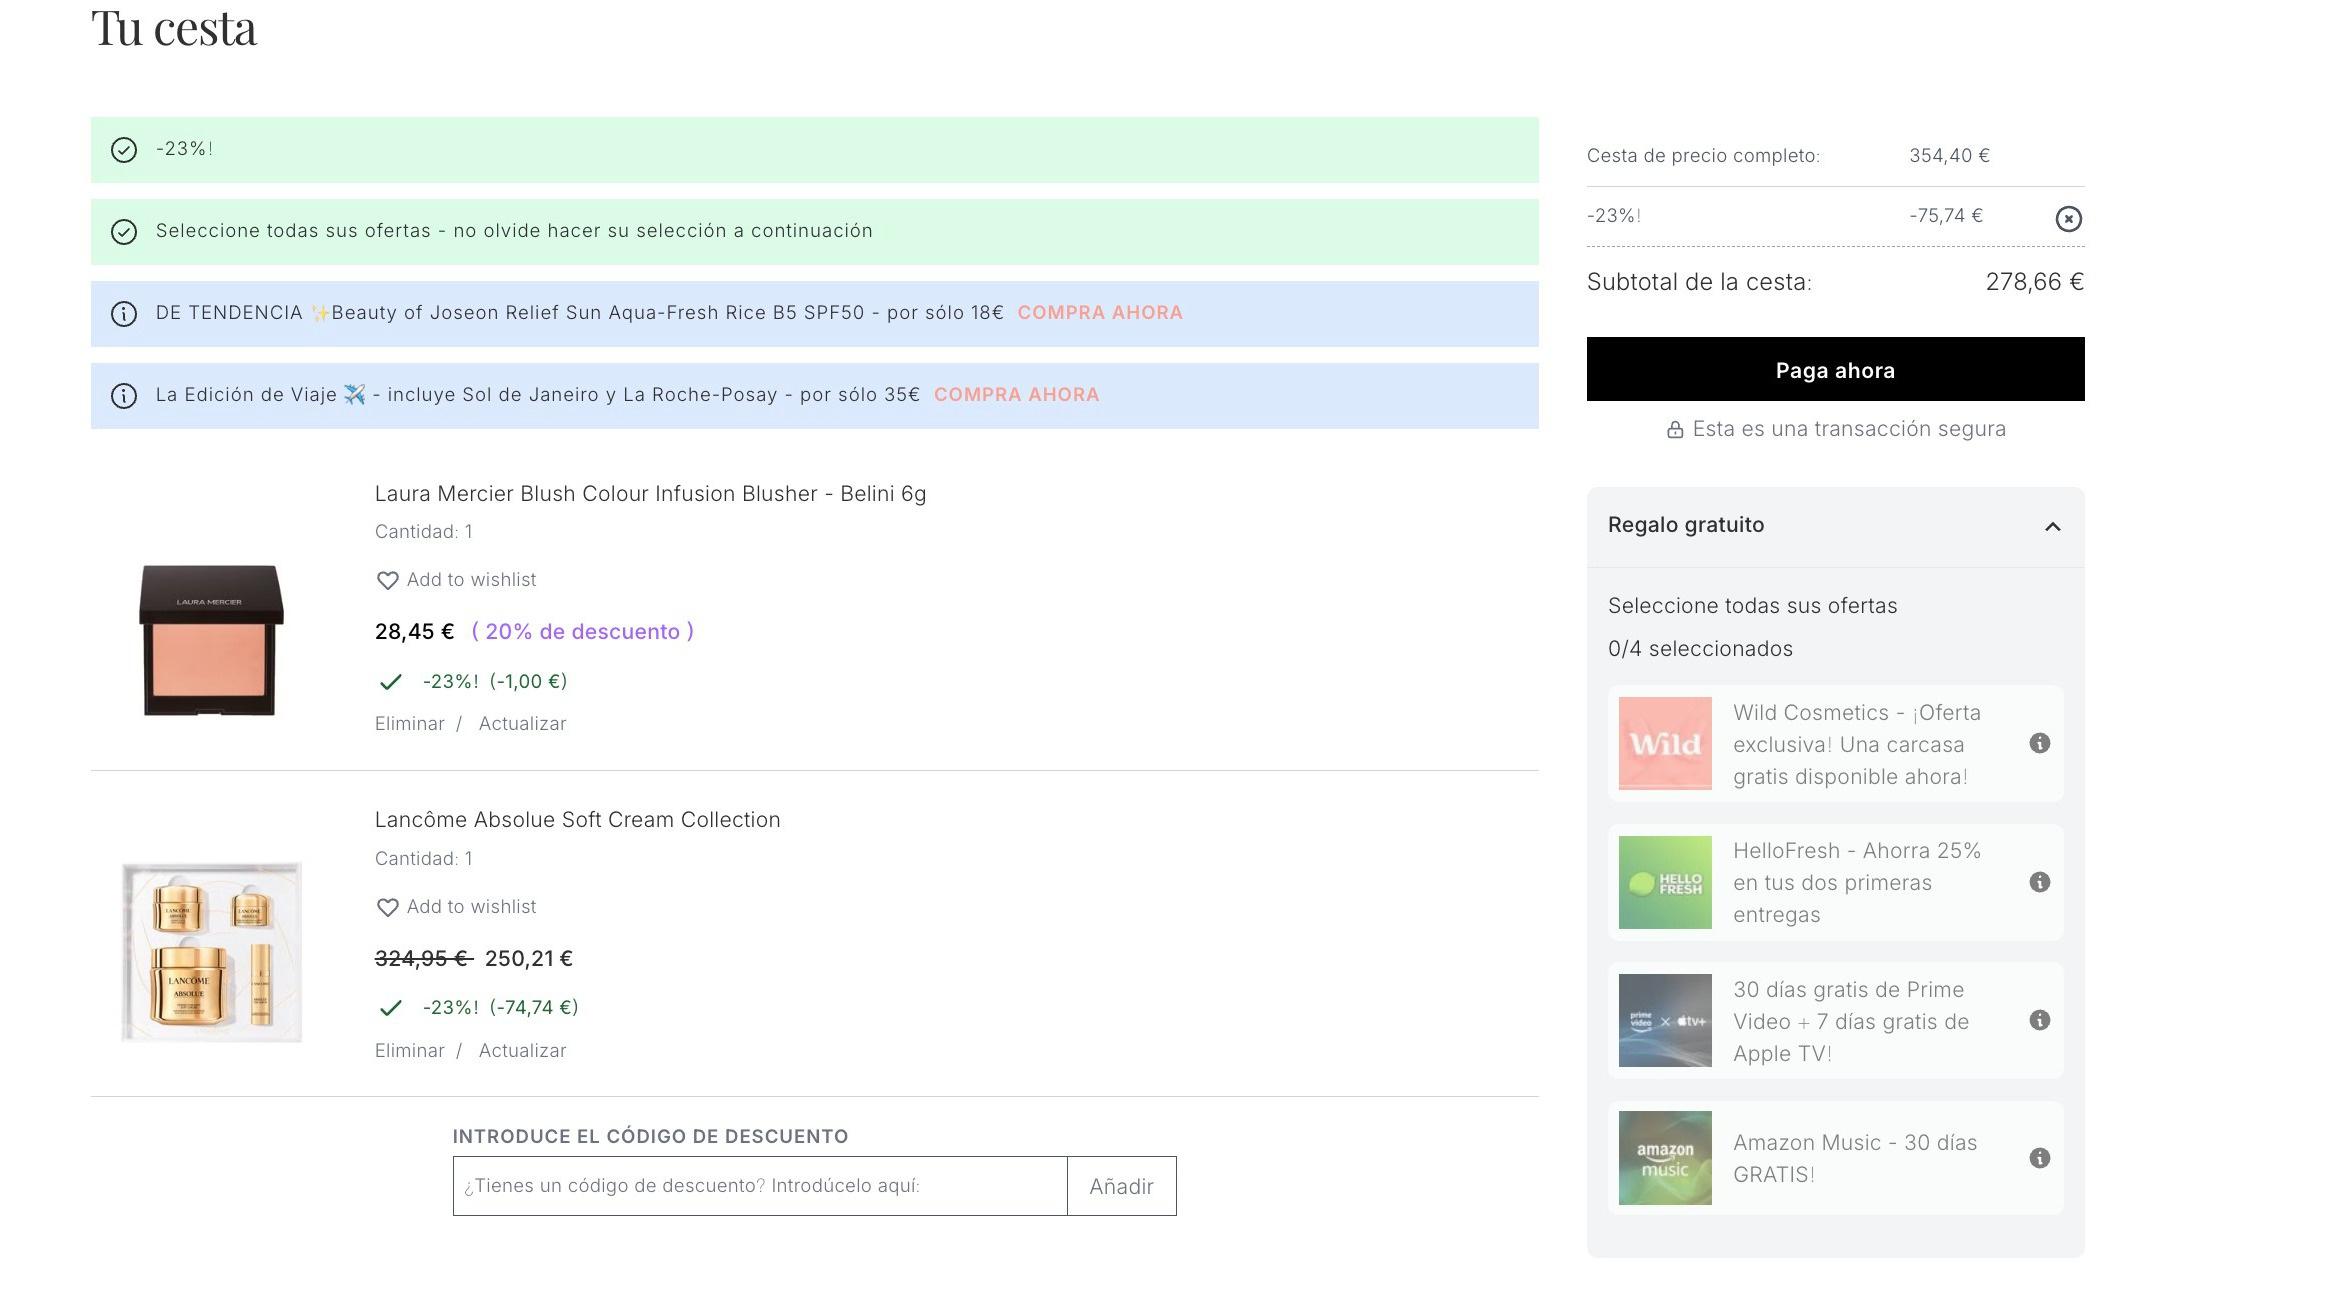Collapse the Regalo gratuito panel
Viewport: 2328px width, 1300px height.
pos(2053,526)
